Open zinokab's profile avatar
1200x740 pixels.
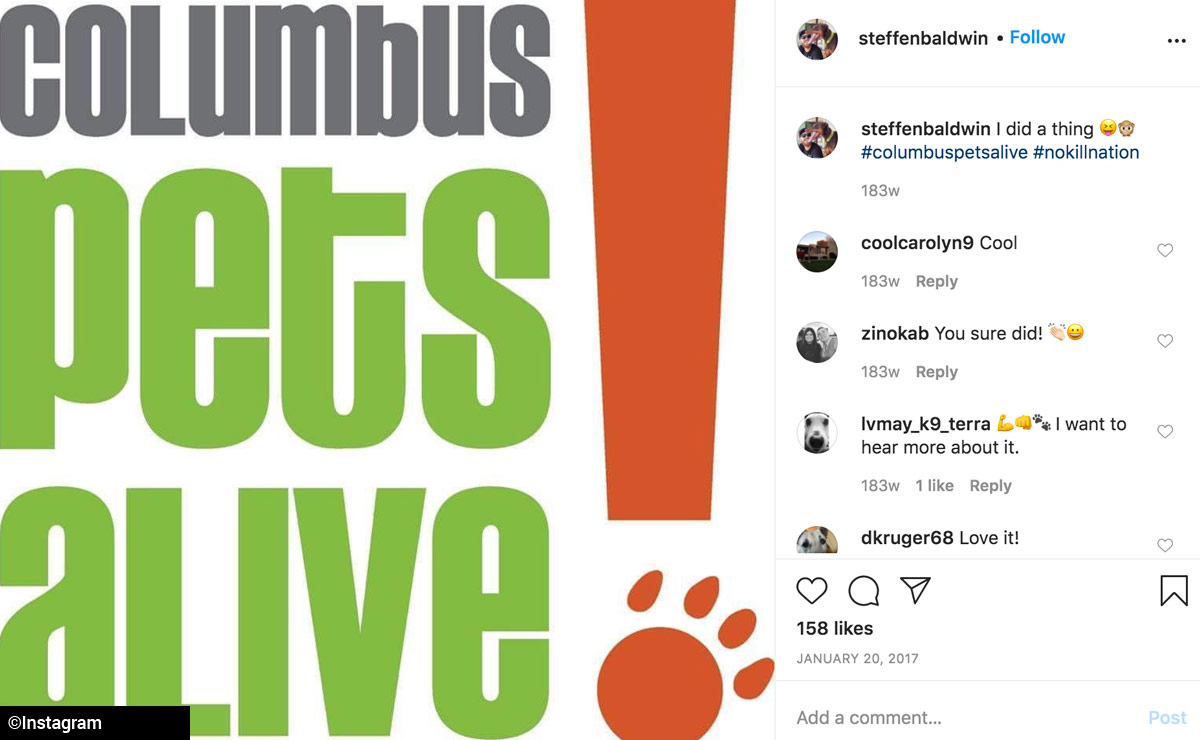point(817,342)
